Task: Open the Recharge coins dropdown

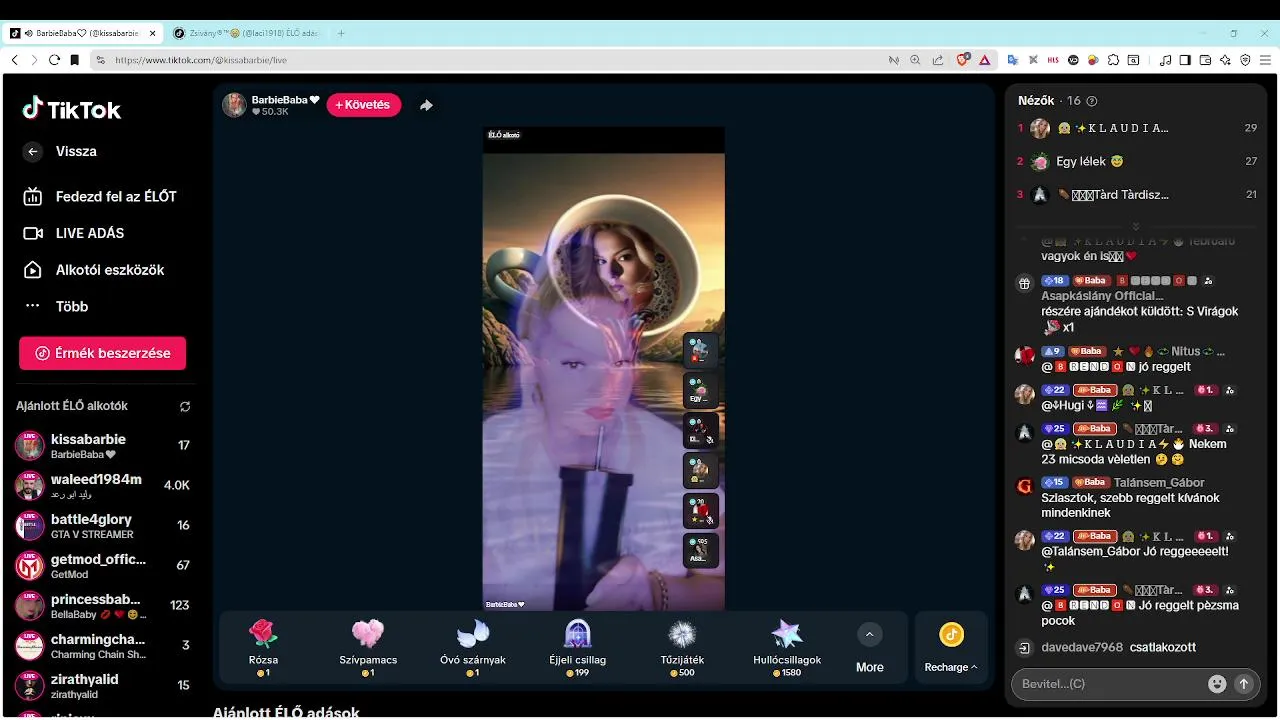Action: pos(951,648)
